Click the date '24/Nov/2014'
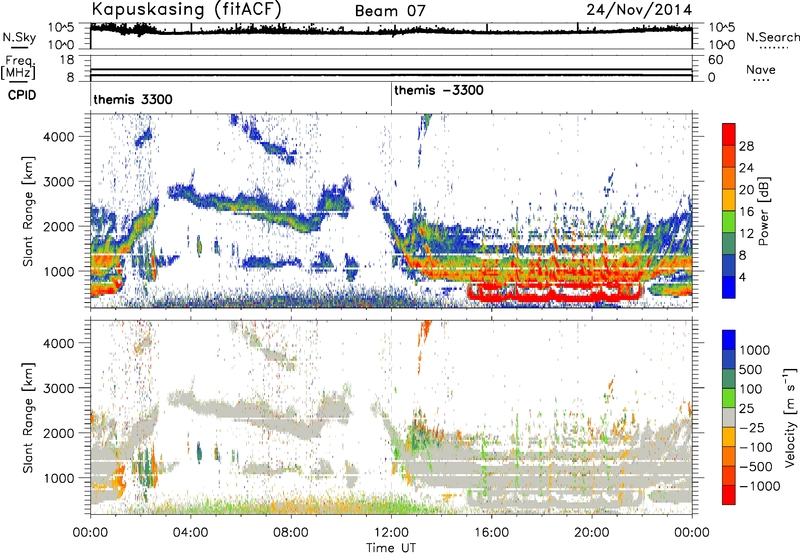This screenshot has width=800, height=554. tap(639, 9)
